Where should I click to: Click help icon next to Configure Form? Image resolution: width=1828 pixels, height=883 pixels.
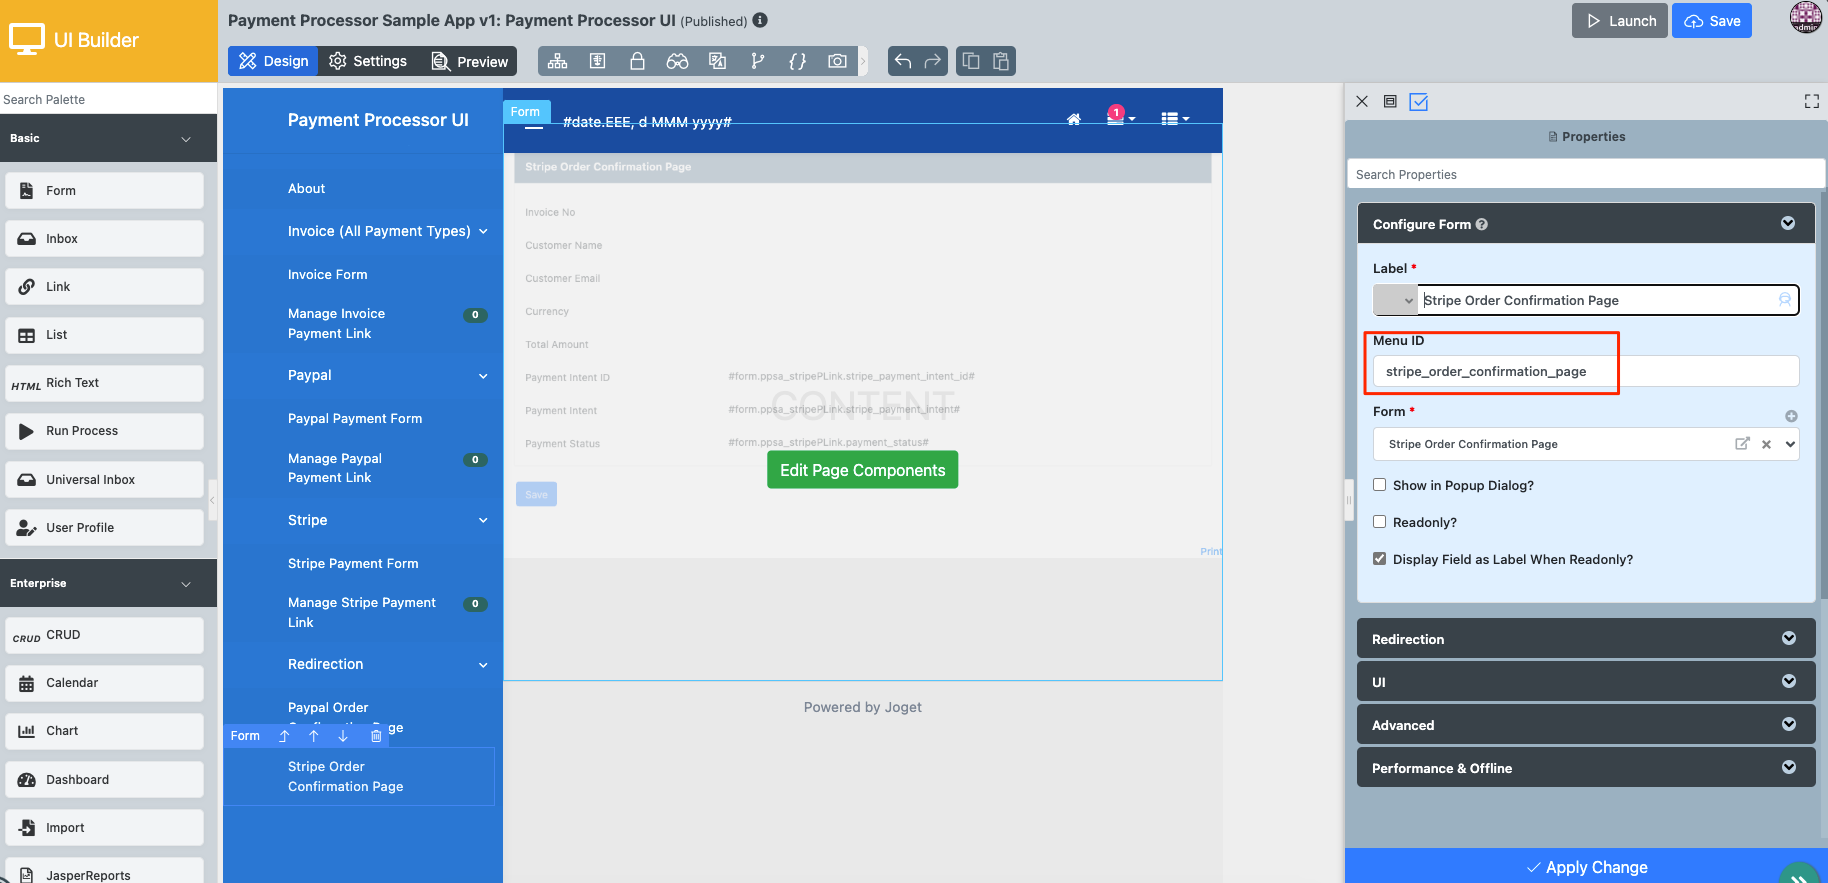coord(1482,224)
